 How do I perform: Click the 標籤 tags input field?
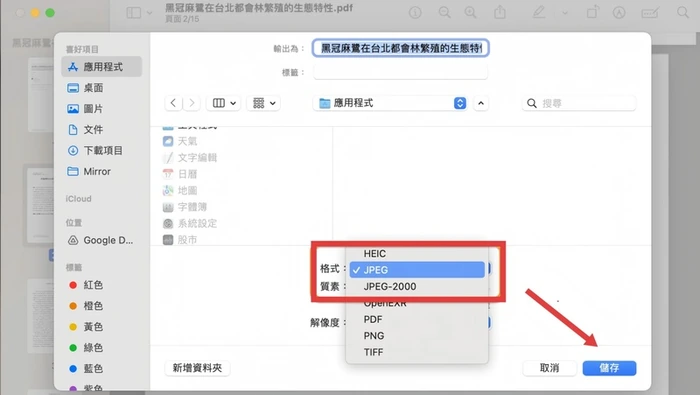[x=400, y=72]
